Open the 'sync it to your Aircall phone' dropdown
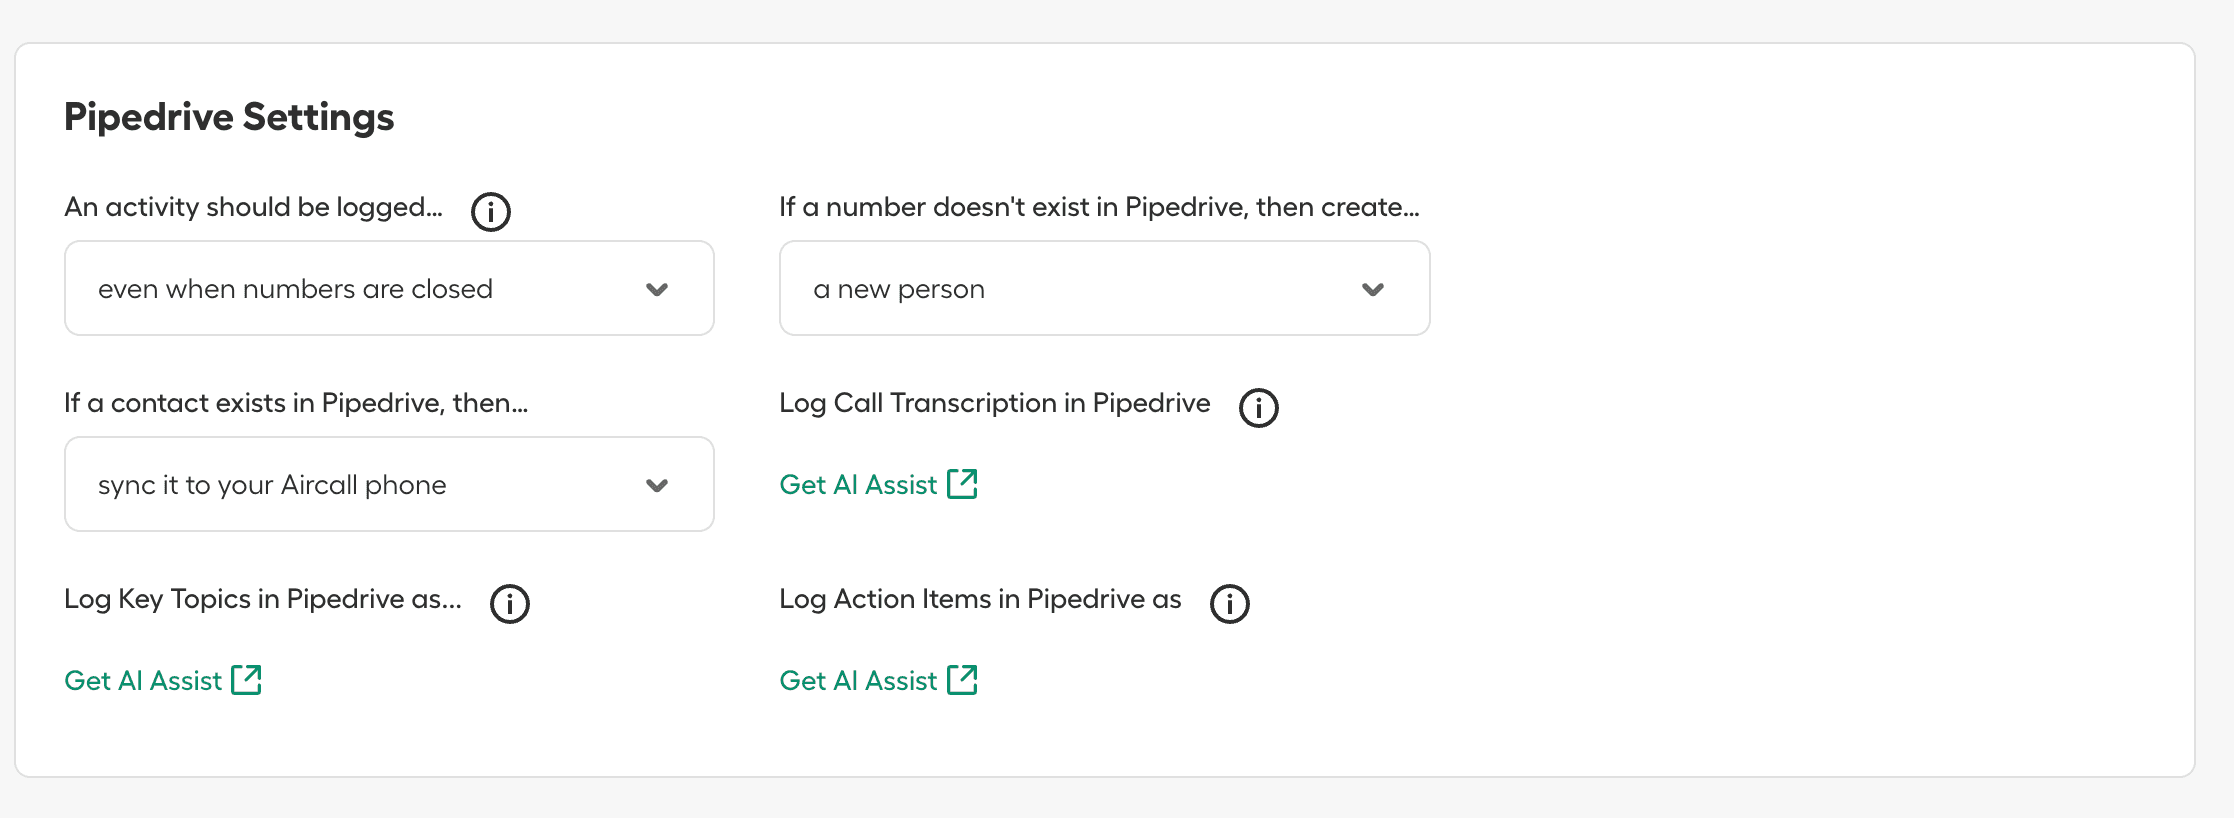This screenshot has width=2234, height=818. click(x=388, y=484)
